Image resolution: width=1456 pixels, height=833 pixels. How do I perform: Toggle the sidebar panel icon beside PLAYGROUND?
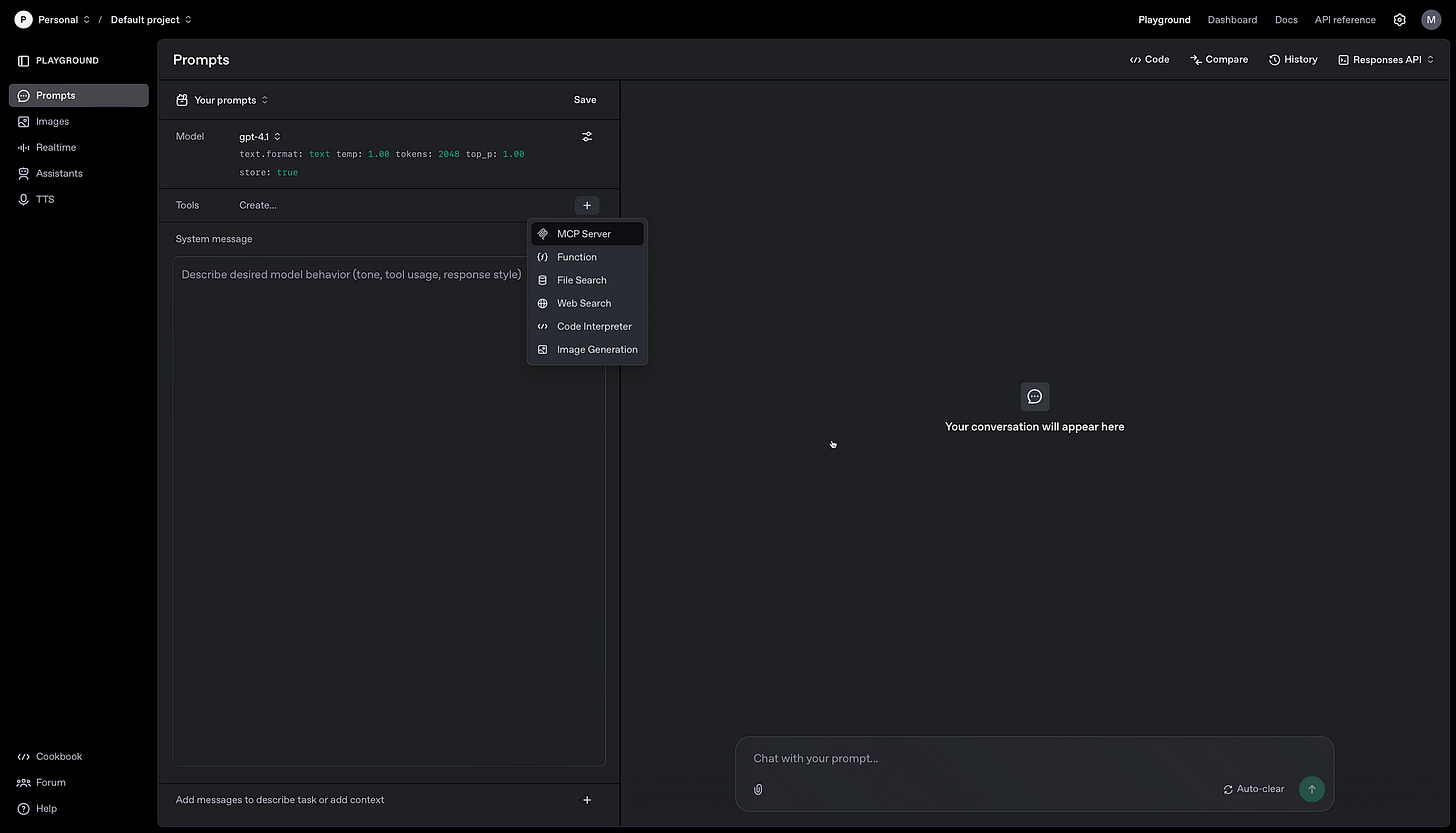pos(24,61)
